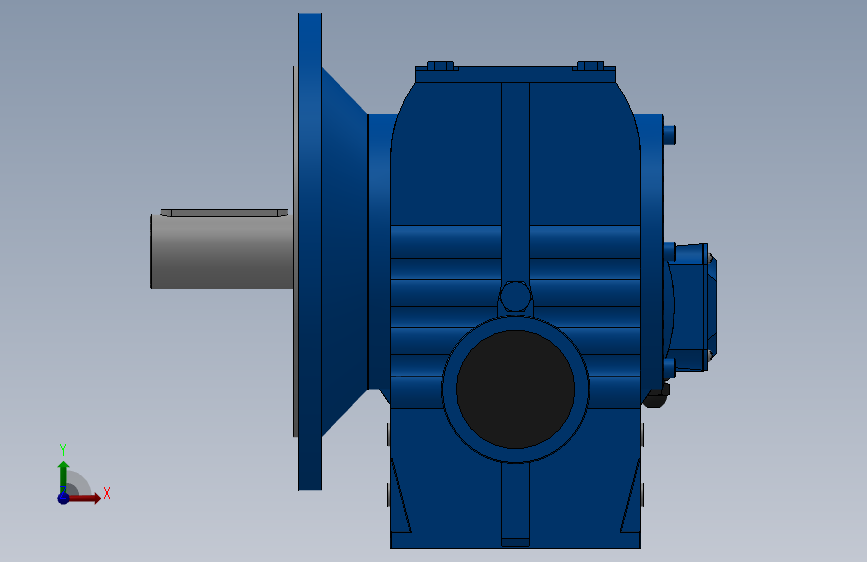The width and height of the screenshot is (867, 562).
Task: Select the small round plug above the bore
Action: [515, 296]
